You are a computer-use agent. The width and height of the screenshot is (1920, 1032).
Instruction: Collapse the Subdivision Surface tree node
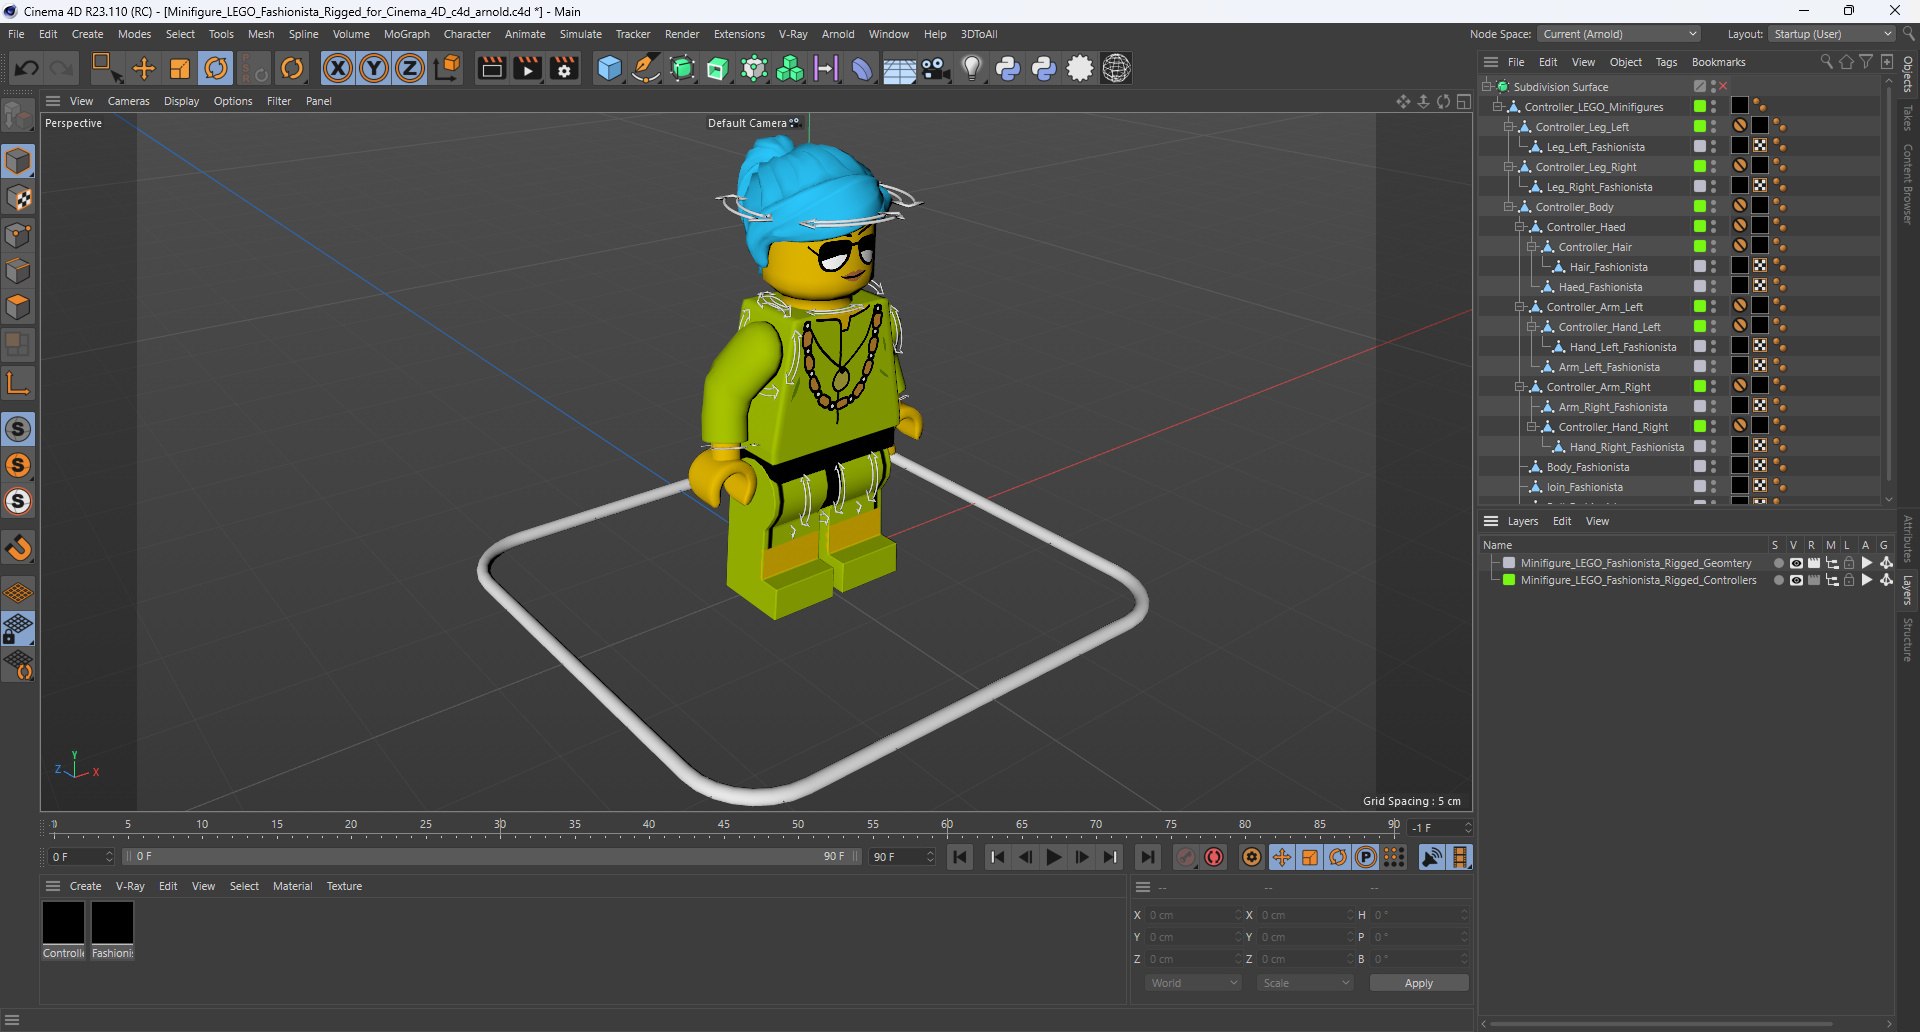pyautogui.click(x=1487, y=87)
